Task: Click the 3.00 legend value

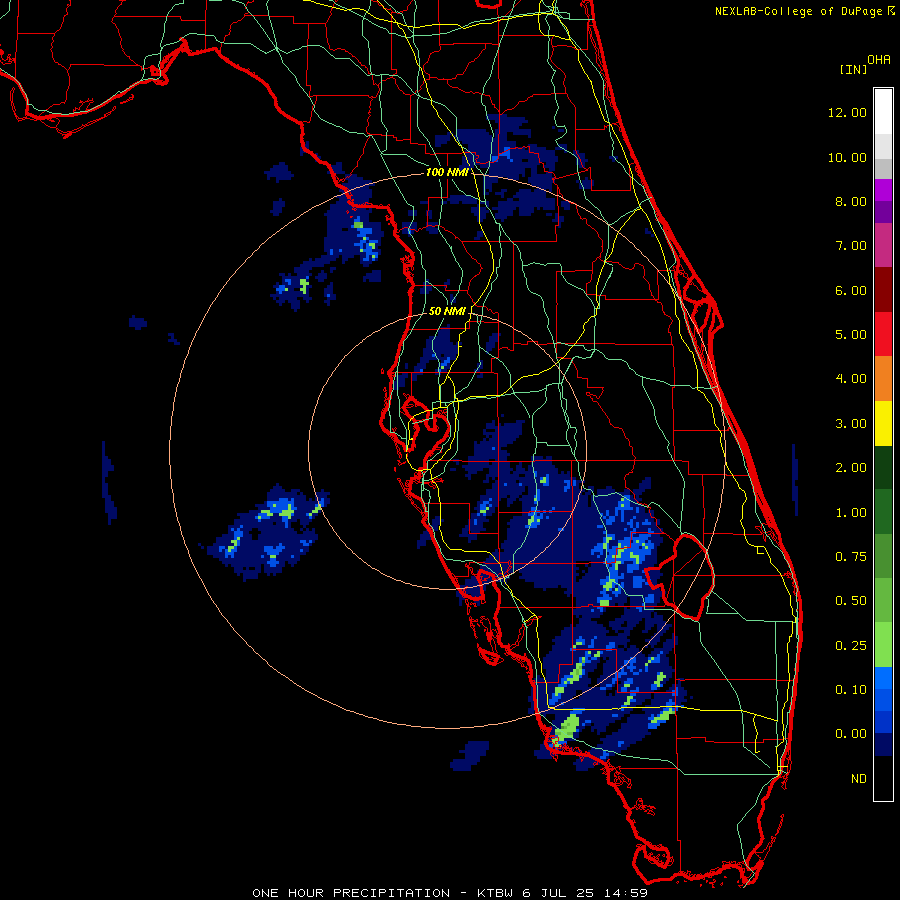Action: click(851, 424)
